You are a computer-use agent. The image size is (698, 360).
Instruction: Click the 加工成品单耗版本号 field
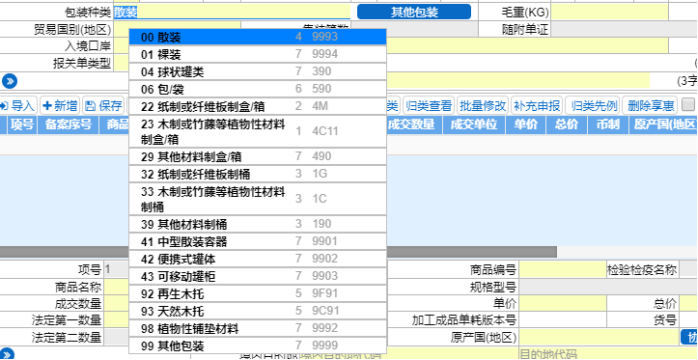click(563, 320)
